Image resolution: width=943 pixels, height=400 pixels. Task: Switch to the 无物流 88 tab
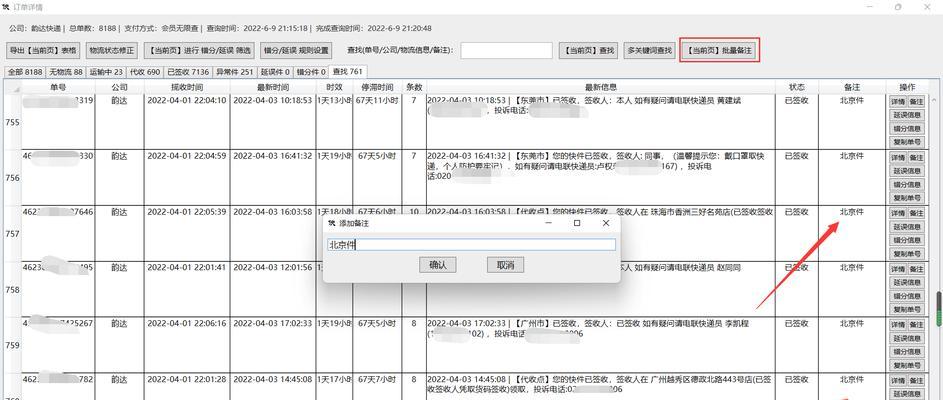[x=66, y=72]
